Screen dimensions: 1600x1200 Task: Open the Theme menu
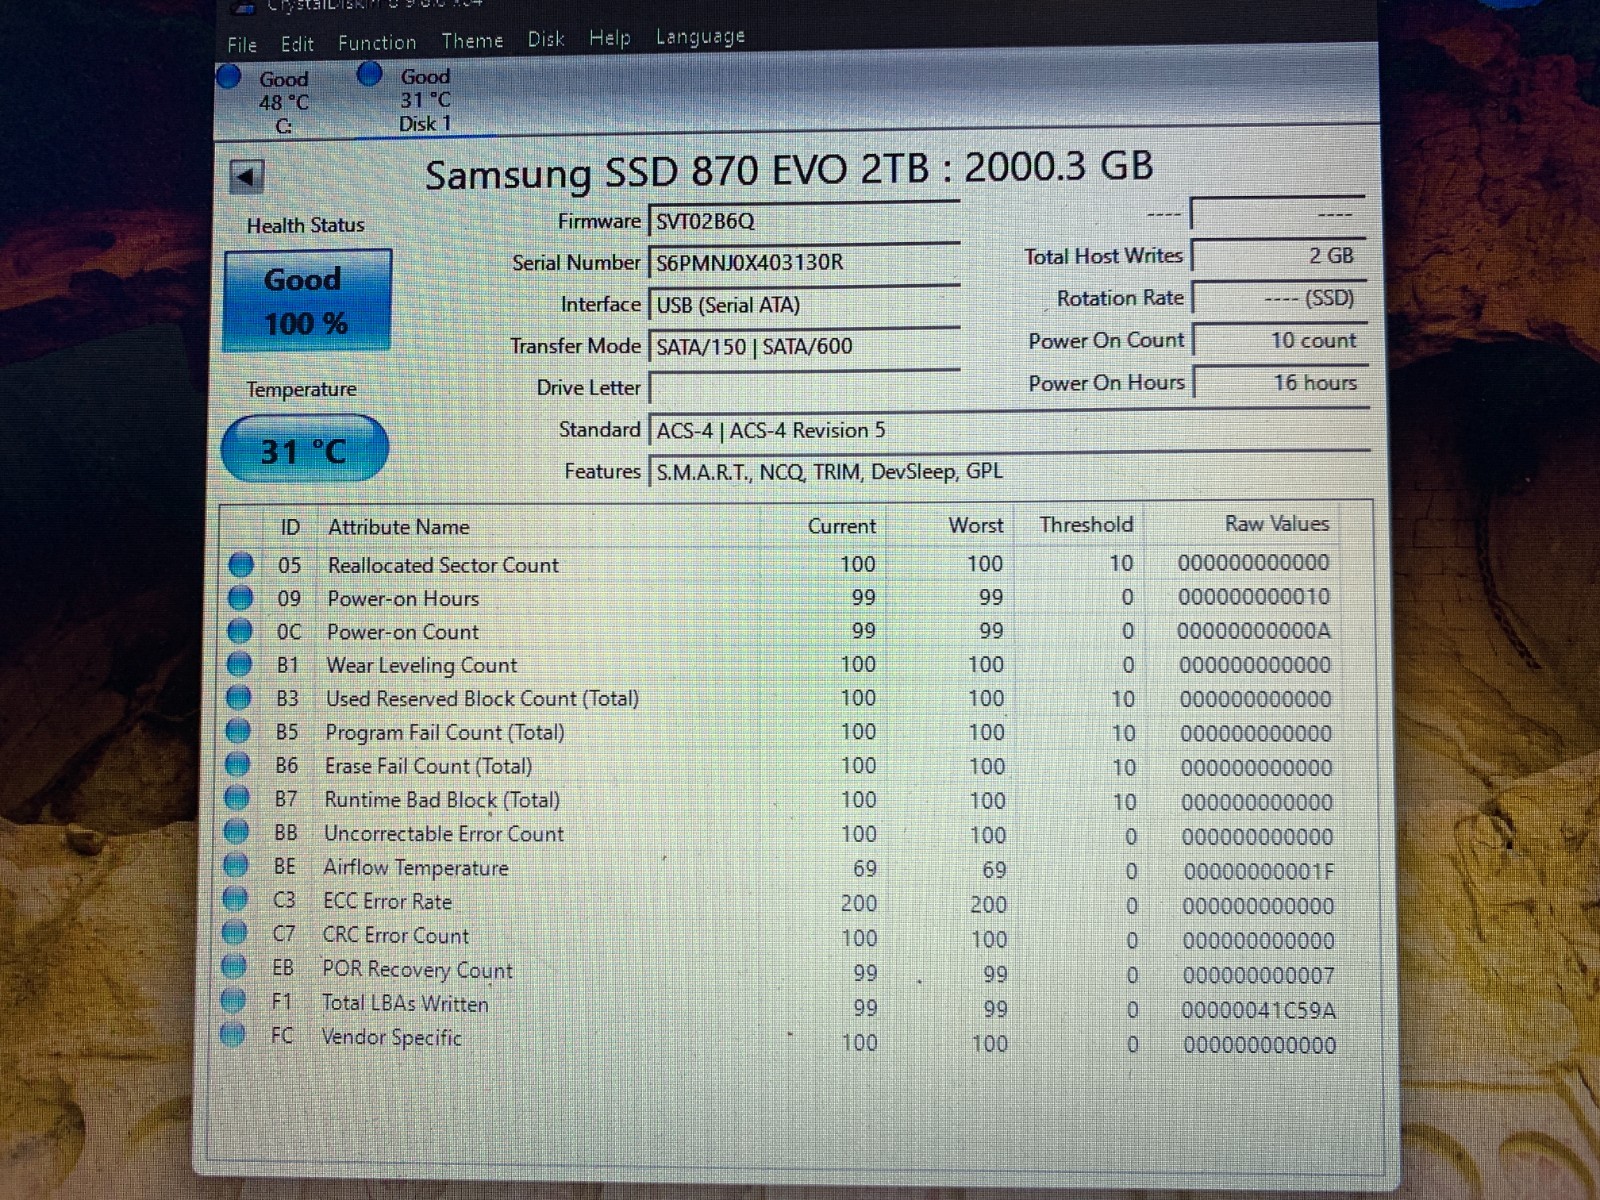coord(472,41)
